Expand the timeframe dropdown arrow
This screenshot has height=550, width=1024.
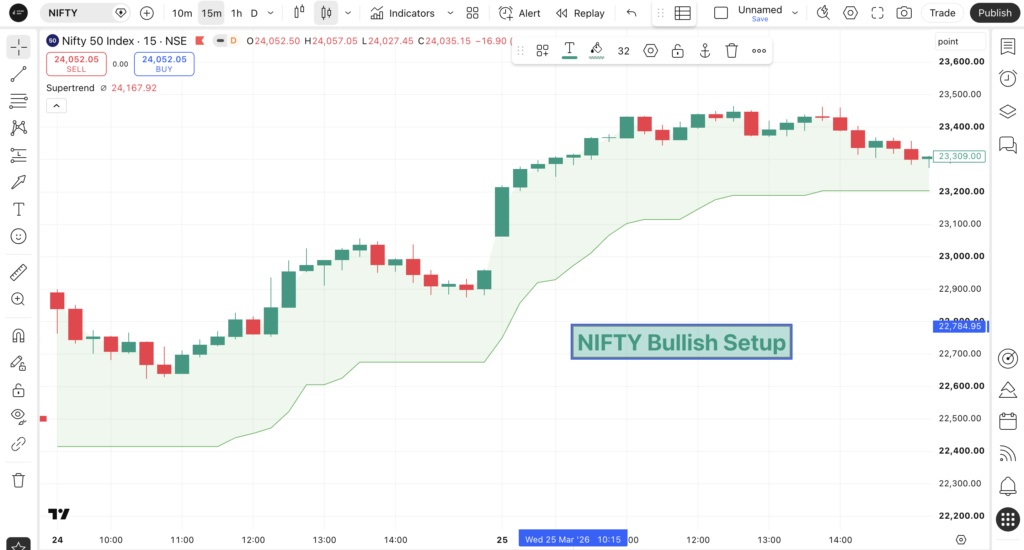[x=270, y=13]
